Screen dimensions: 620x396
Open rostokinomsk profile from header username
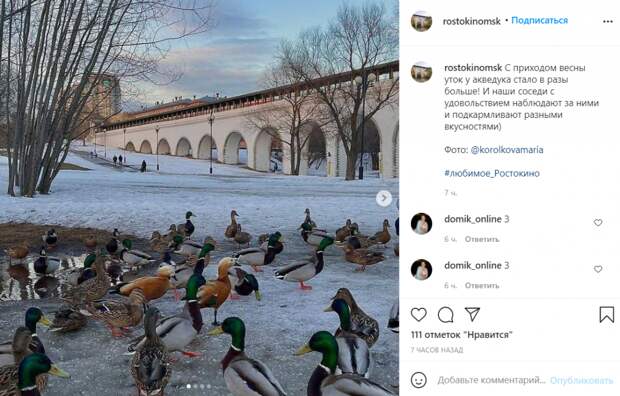coord(471,21)
